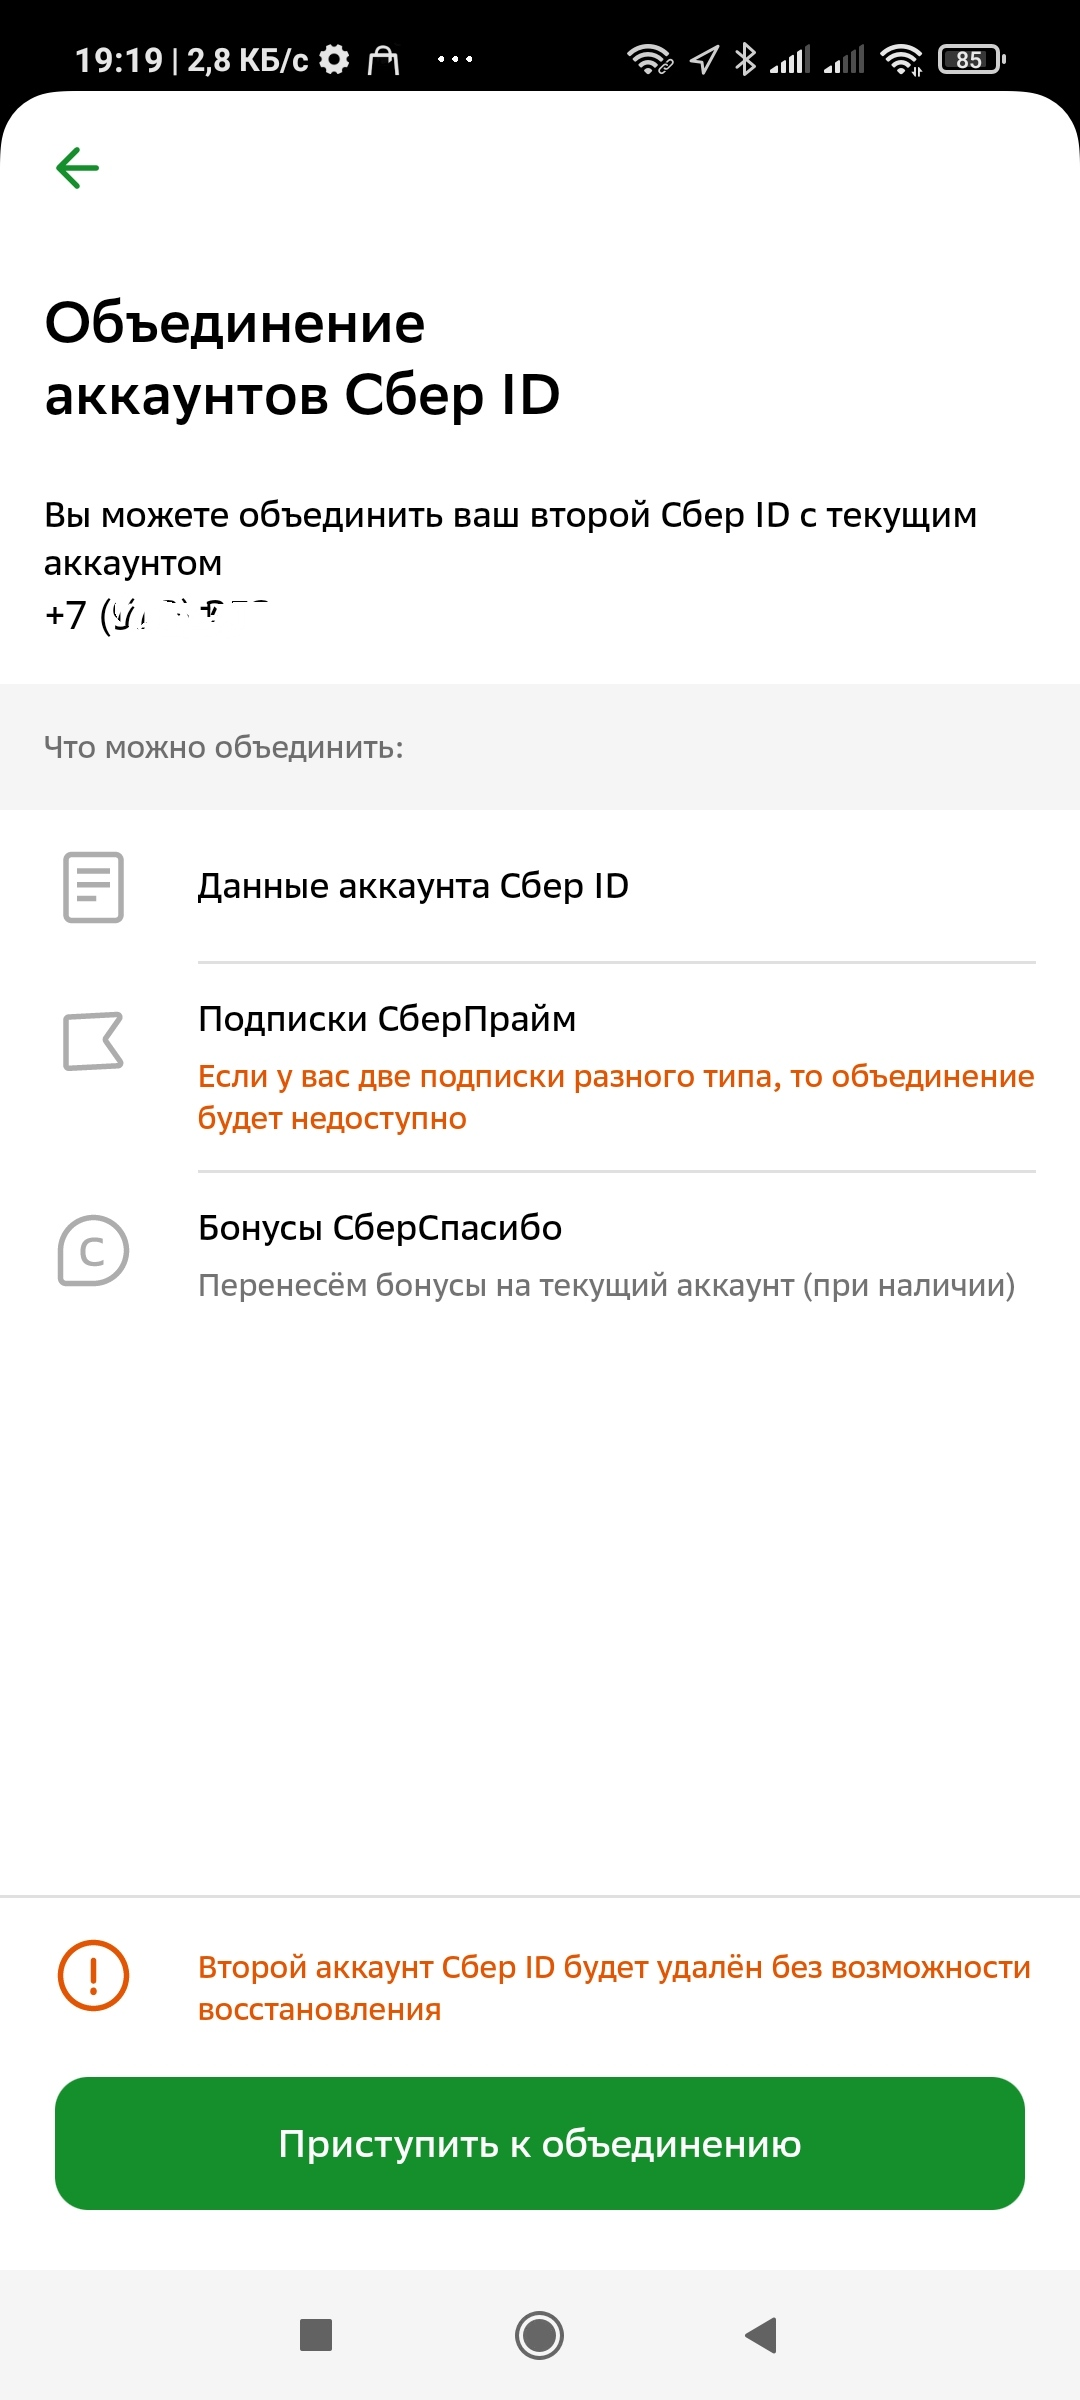
Task: Tap the Android recent apps square
Action: click(x=316, y=2335)
